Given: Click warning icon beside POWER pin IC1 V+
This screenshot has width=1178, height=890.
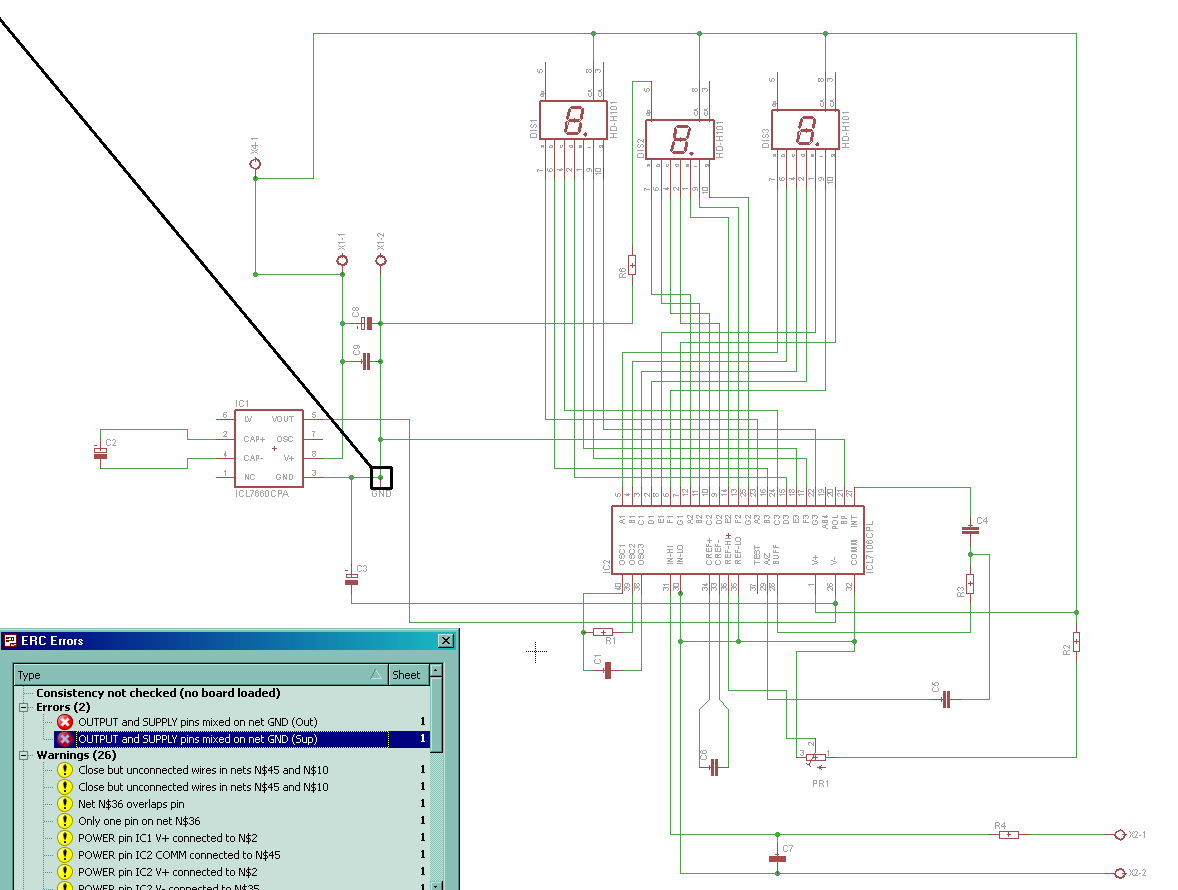Looking at the screenshot, I should 65,837.
